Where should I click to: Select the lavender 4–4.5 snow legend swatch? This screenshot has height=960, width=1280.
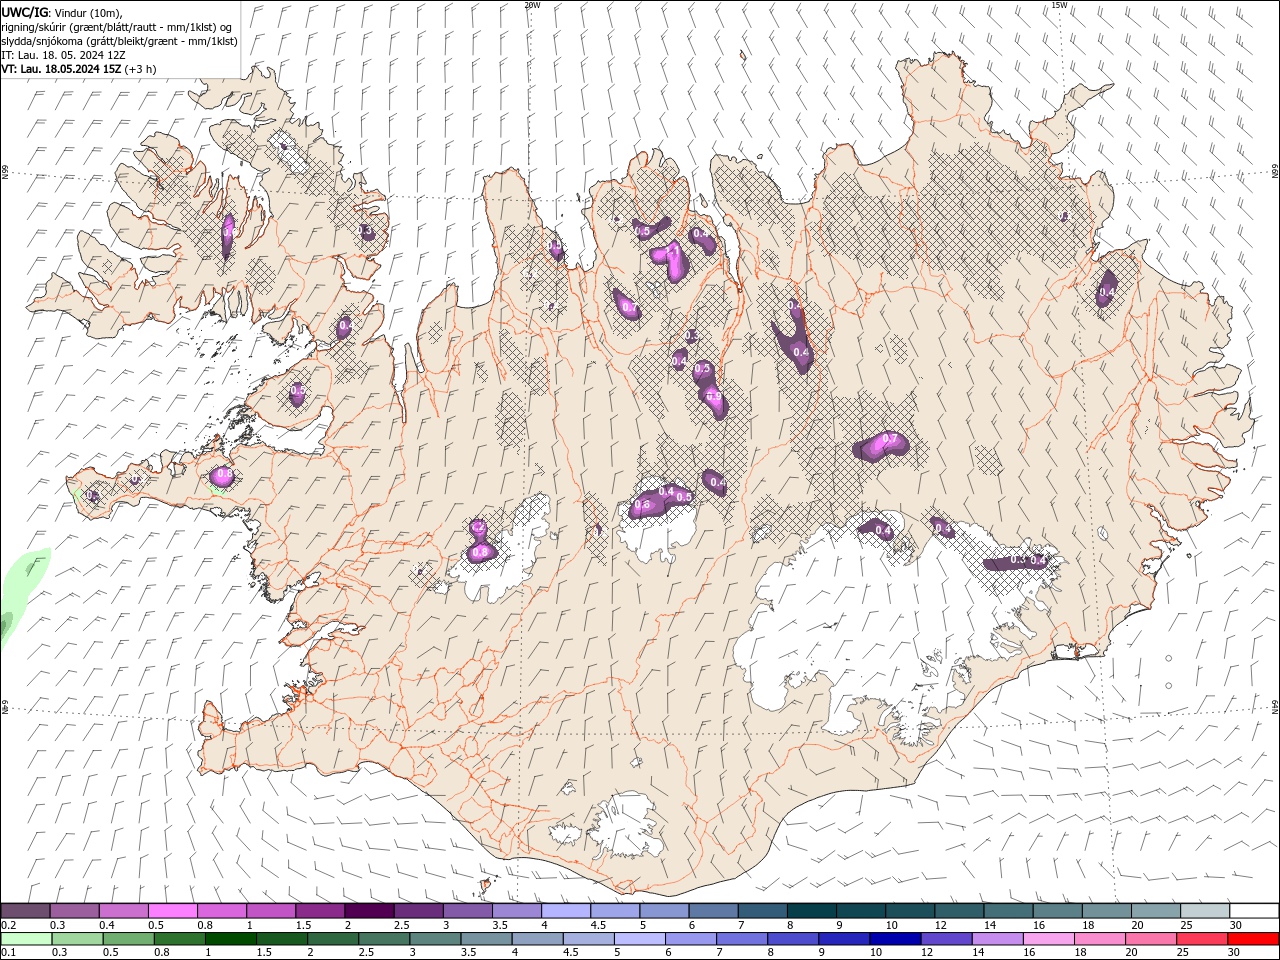pyautogui.click(x=566, y=911)
